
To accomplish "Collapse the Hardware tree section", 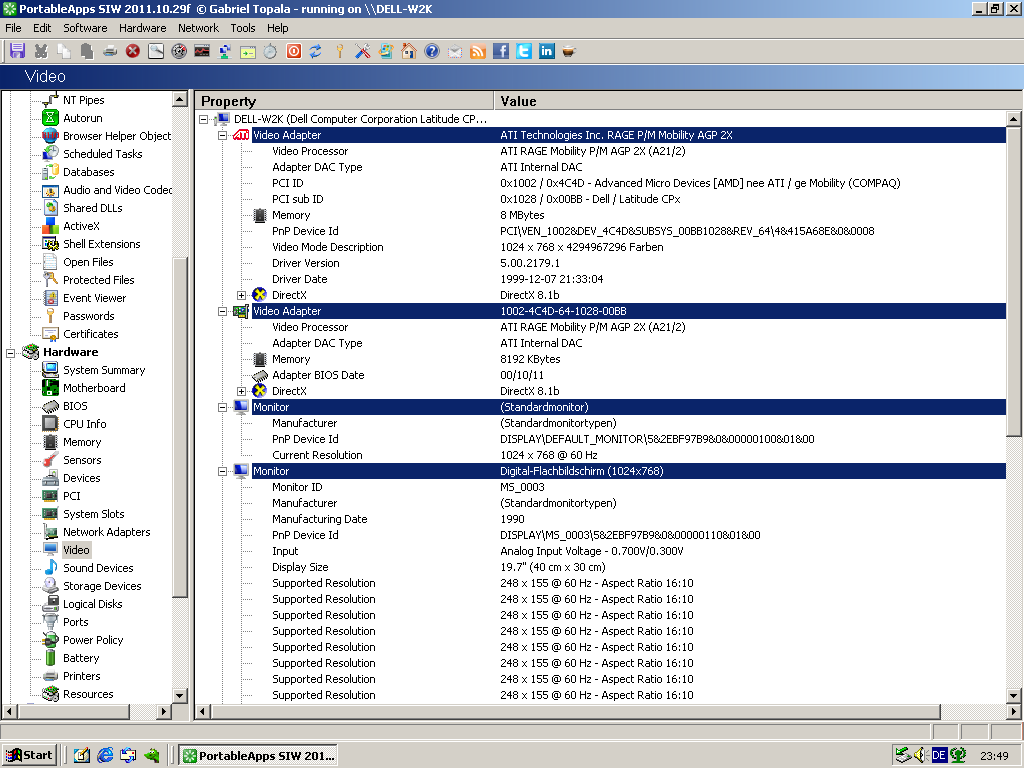I will tap(10, 353).
